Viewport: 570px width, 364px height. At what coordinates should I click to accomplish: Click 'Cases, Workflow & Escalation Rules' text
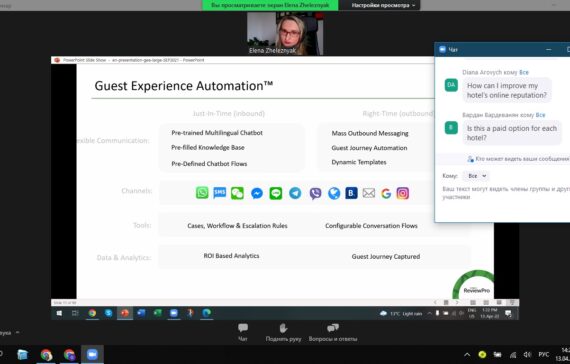click(x=237, y=225)
